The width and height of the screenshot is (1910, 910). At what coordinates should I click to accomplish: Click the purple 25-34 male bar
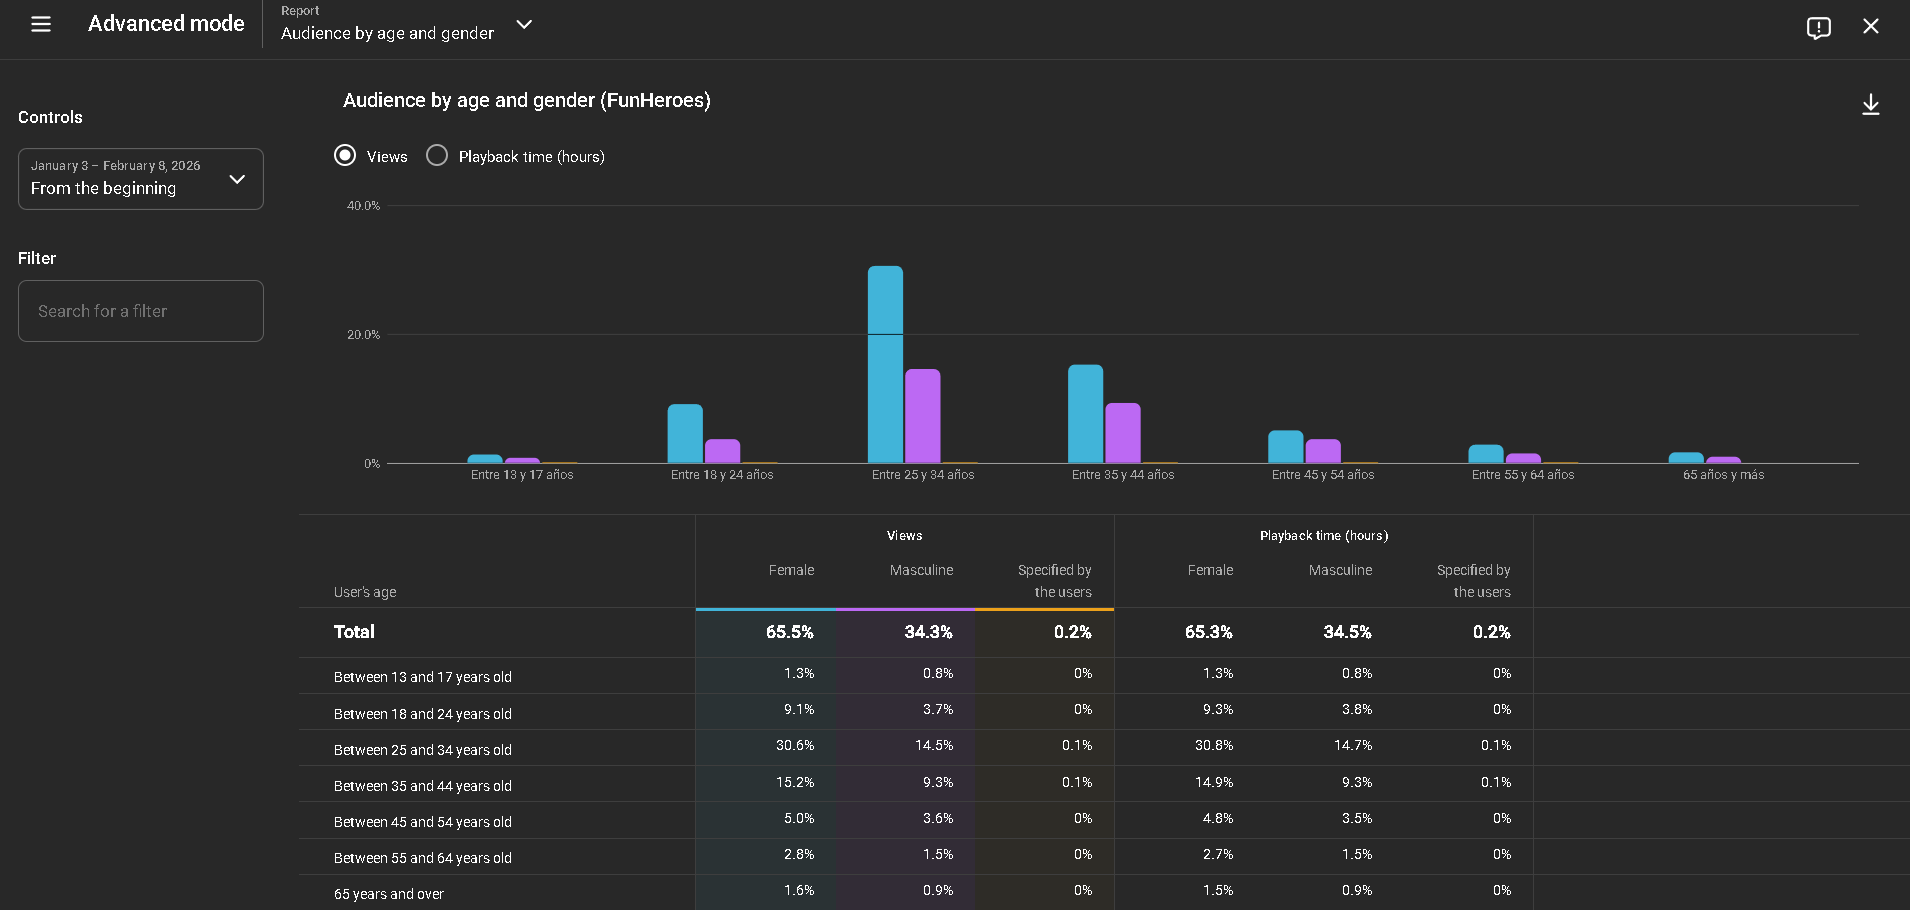922,416
